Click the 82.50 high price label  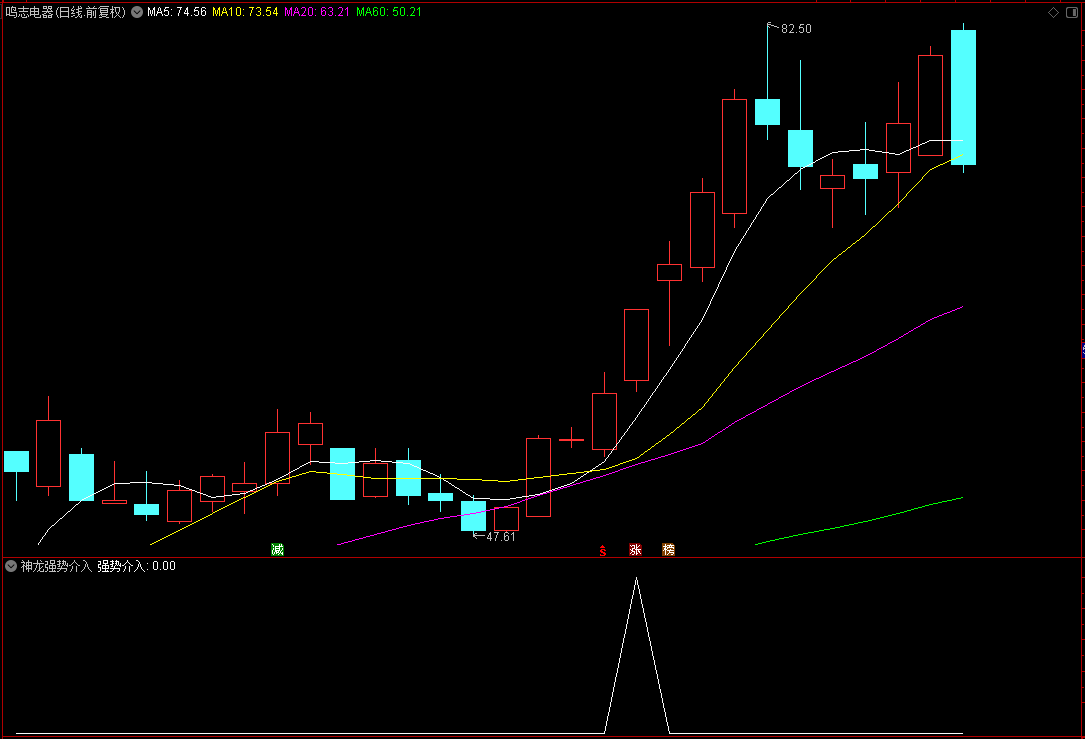pos(796,28)
